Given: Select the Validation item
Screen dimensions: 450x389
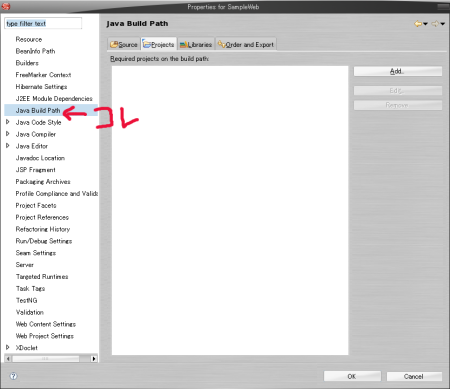Looking at the screenshot, I should pos(30,312).
